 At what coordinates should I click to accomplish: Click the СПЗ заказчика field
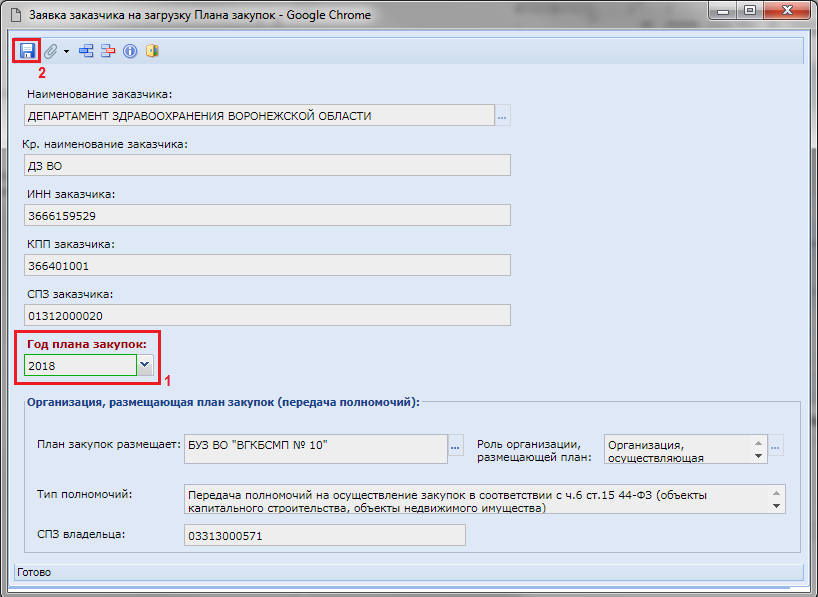(266, 315)
